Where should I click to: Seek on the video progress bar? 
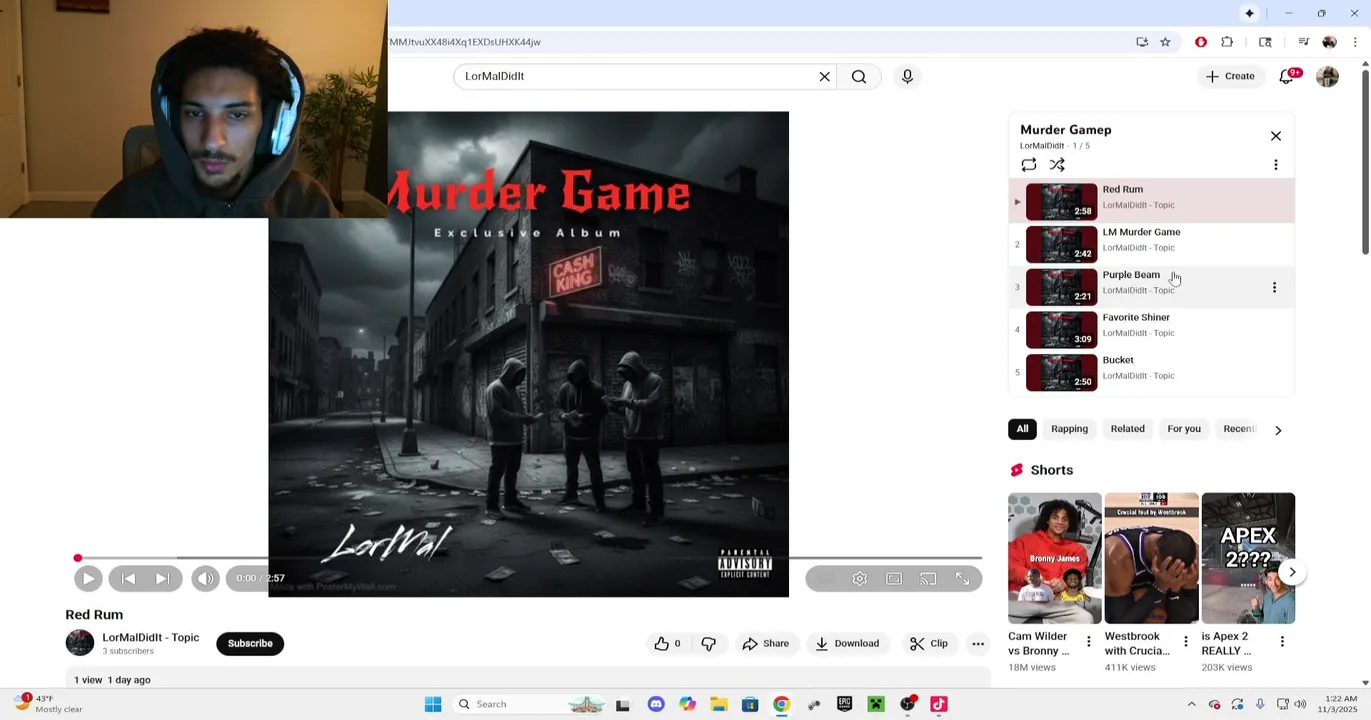[529, 558]
